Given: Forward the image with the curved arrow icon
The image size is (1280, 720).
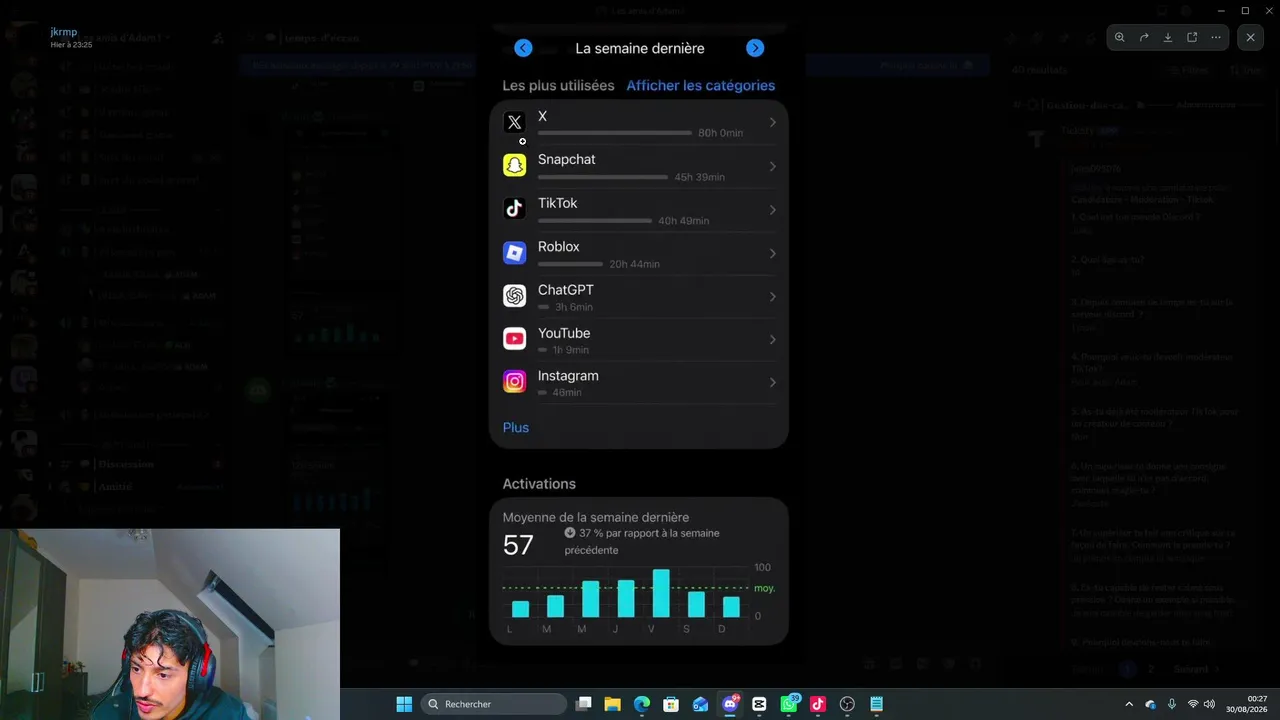Looking at the screenshot, I should click(x=1144, y=37).
